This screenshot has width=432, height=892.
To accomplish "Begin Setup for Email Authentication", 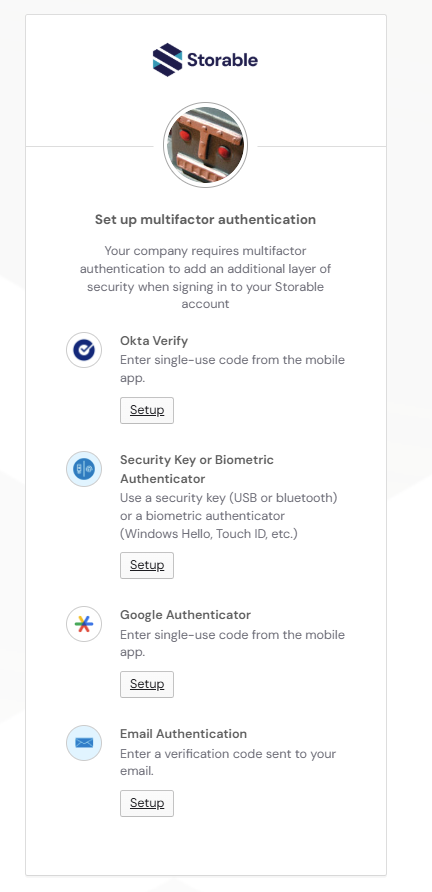I will point(147,803).
